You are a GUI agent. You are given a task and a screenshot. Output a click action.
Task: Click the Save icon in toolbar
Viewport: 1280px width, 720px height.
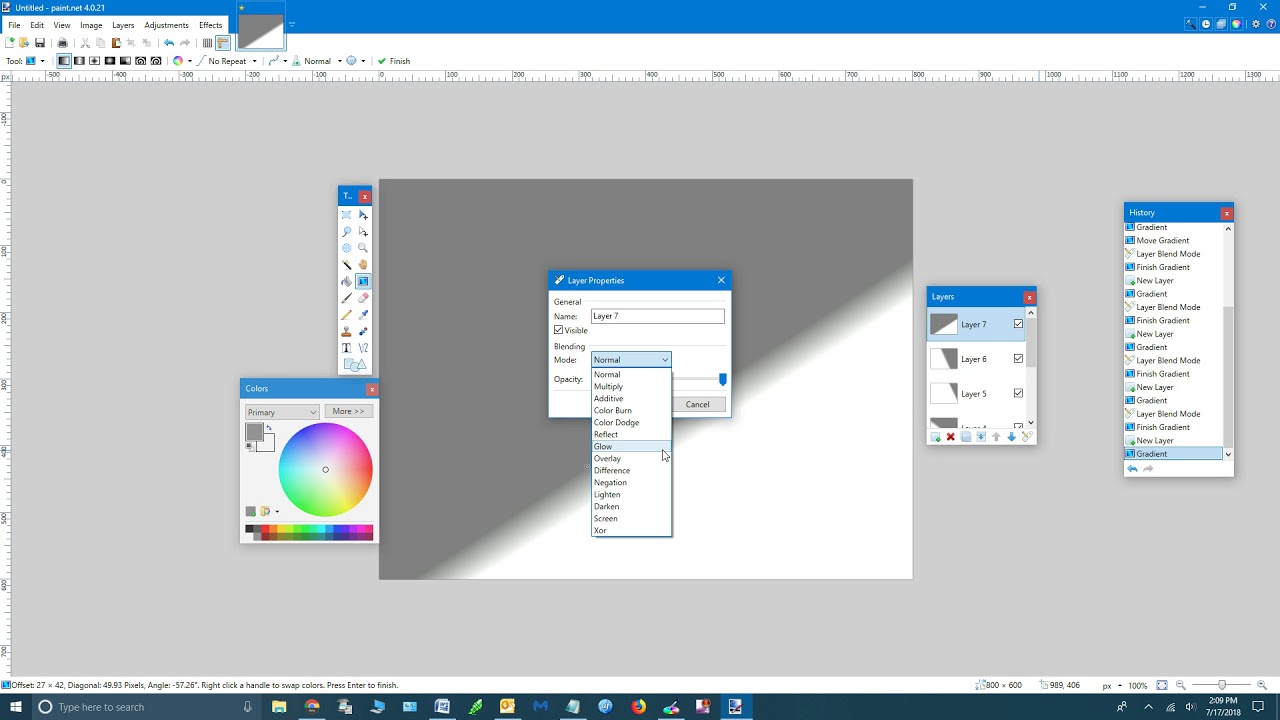pos(40,43)
